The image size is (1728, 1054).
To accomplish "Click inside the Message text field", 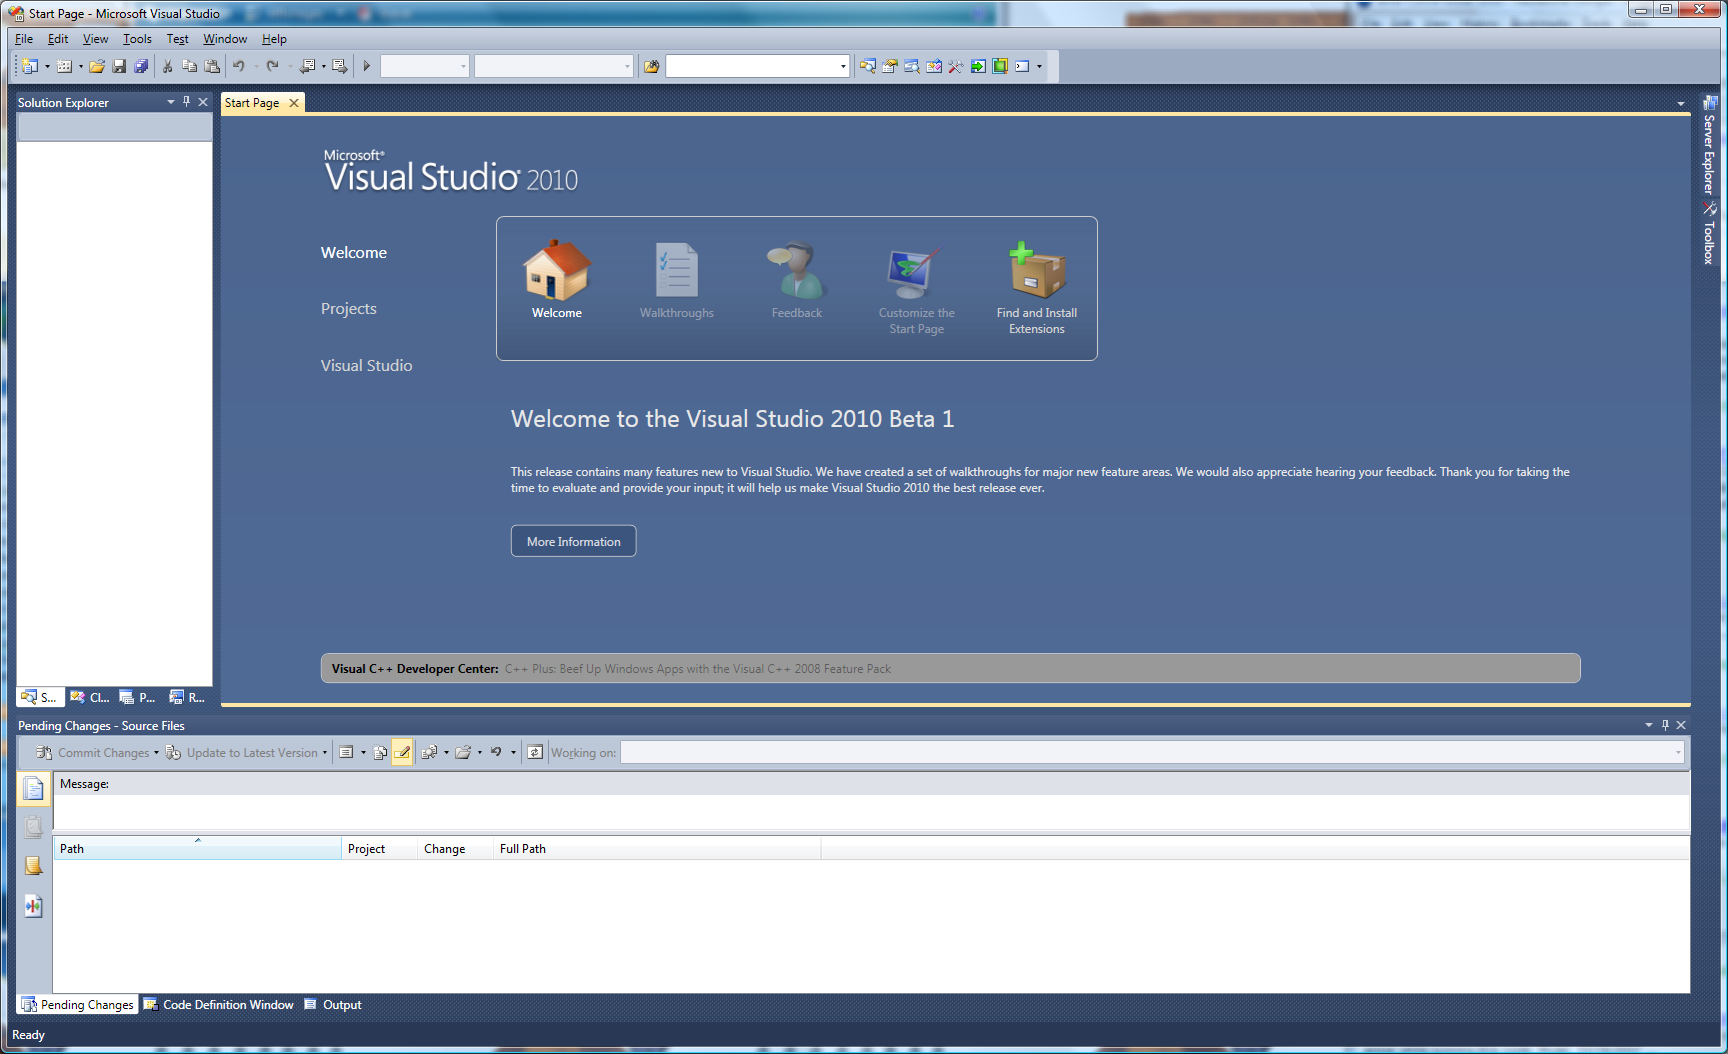I will [x=871, y=813].
